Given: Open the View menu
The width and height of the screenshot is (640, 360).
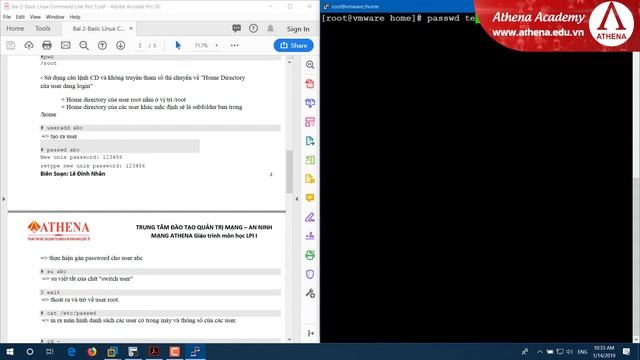Looking at the screenshot, I should pos(35,17).
